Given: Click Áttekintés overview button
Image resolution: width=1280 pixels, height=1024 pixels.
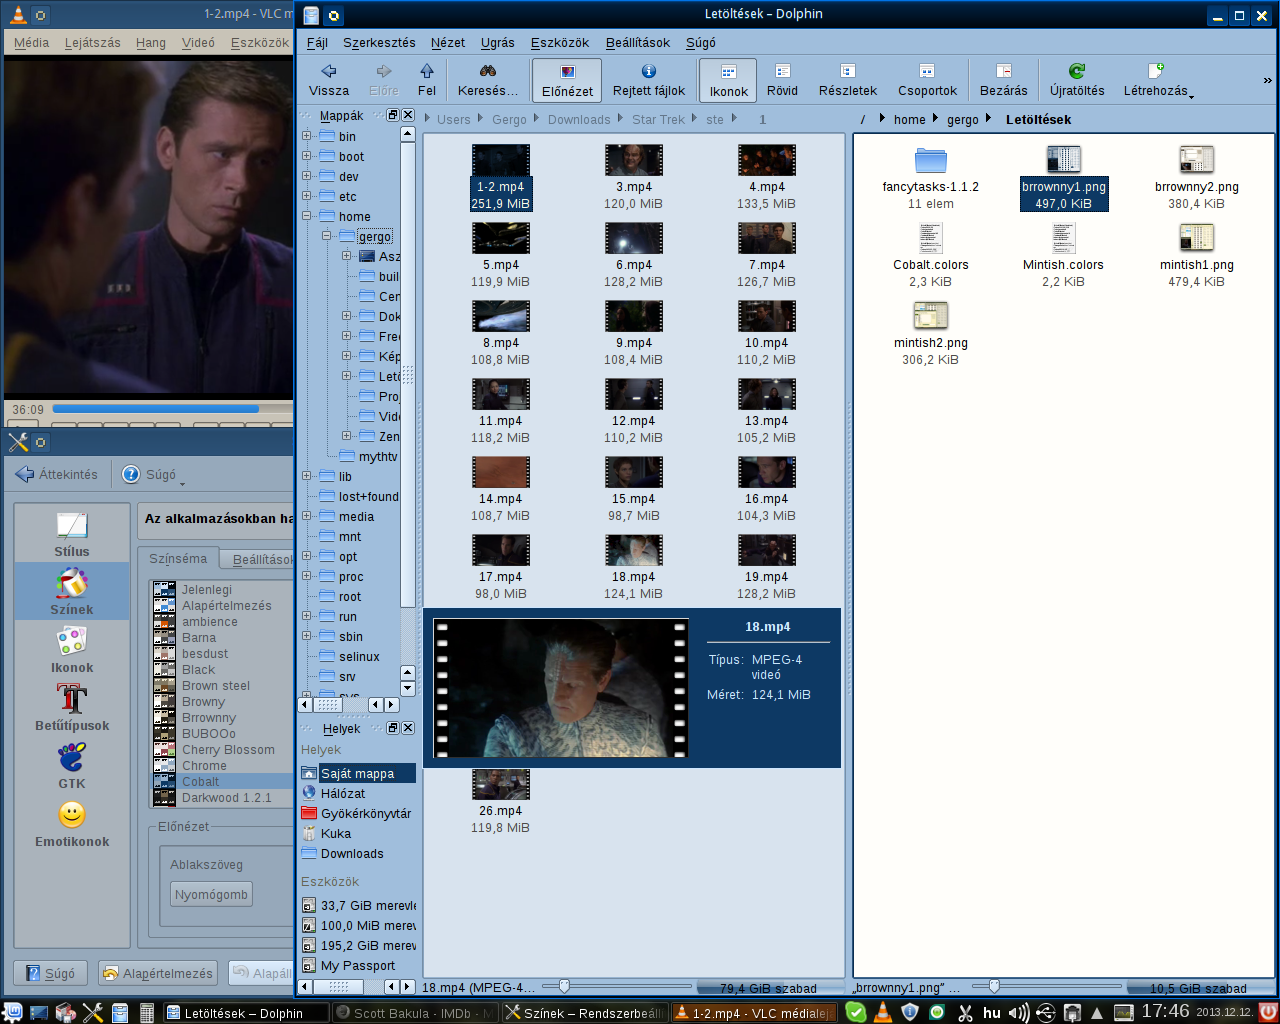Looking at the screenshot, I should tap(57, 474).
